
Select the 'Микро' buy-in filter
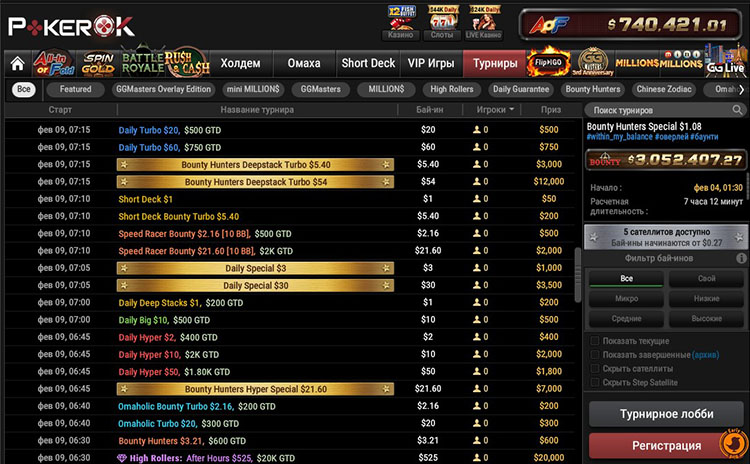pos(626,298)
